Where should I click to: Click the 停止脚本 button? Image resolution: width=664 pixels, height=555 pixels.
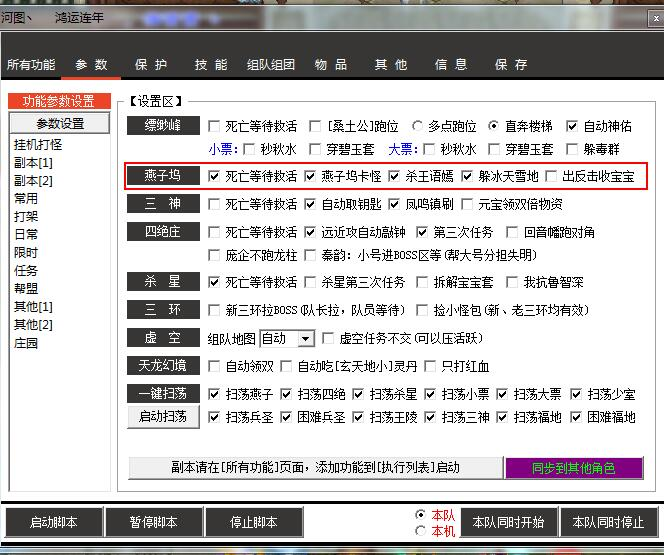(x=253, y=522)
